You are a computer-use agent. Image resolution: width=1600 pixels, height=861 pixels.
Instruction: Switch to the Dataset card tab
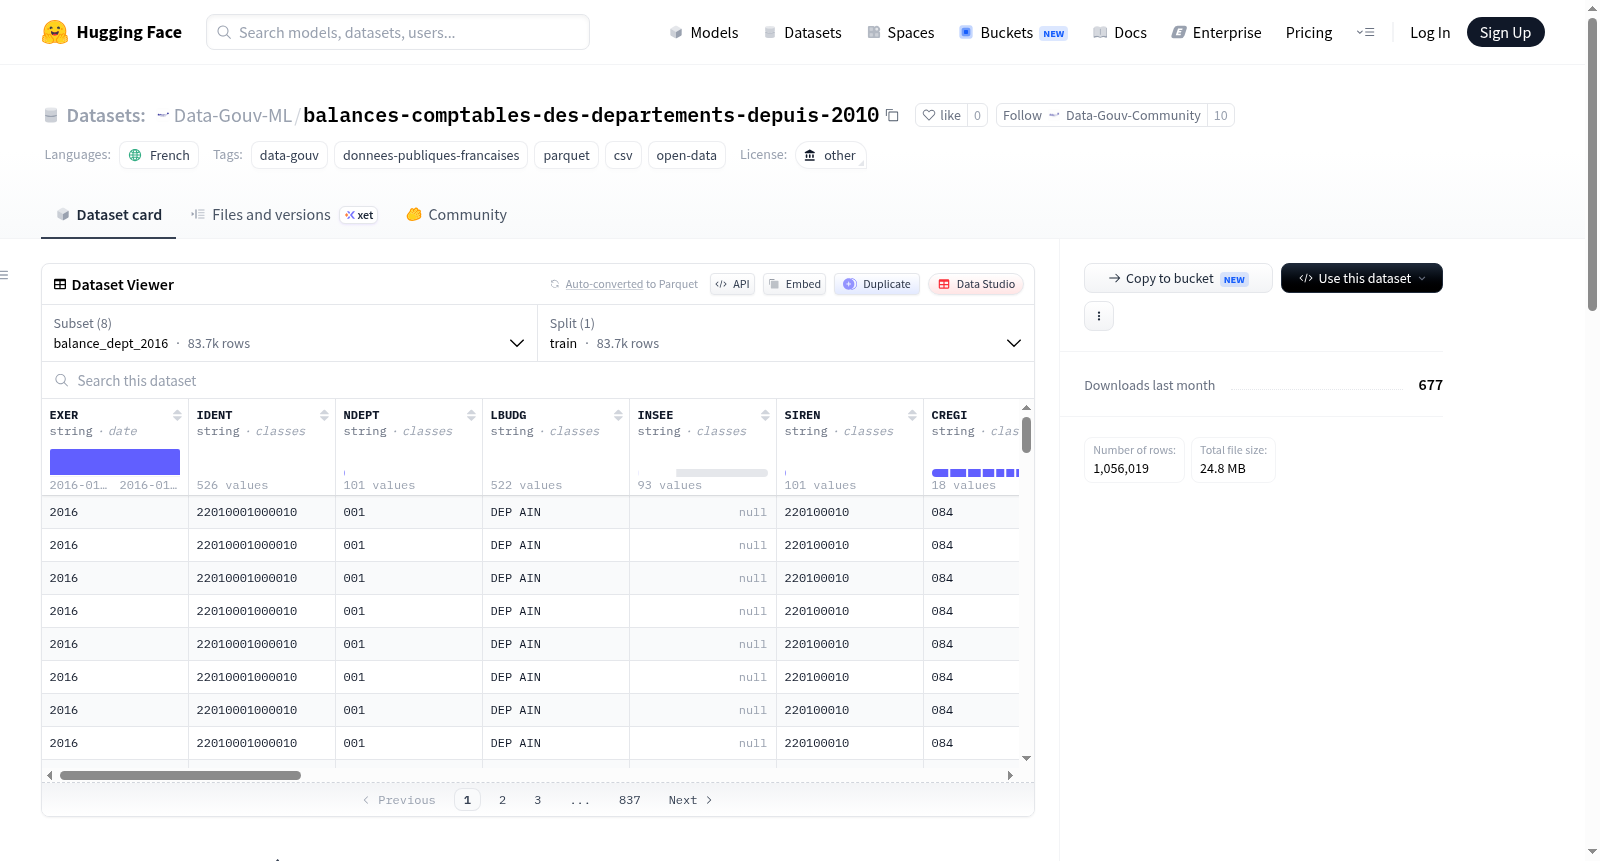pos(109,215)
